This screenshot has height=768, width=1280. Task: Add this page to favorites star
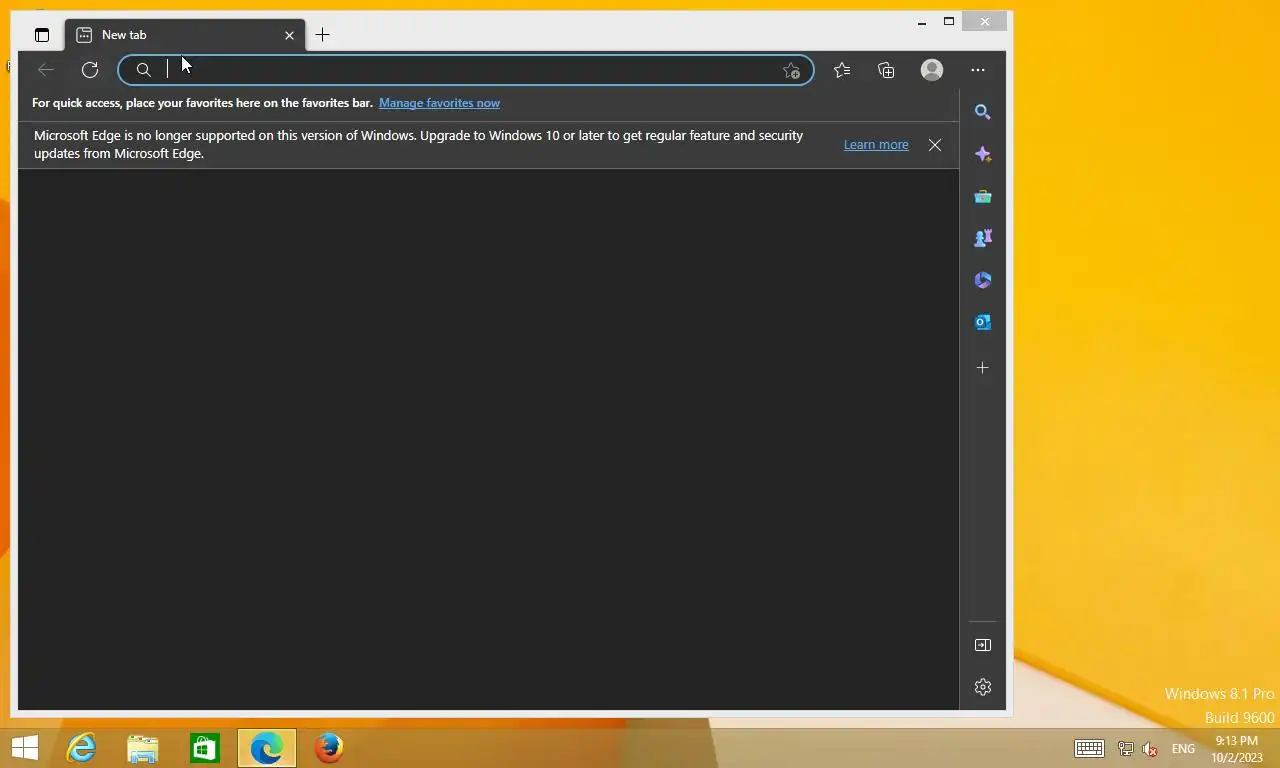click(x=791, y=70)
